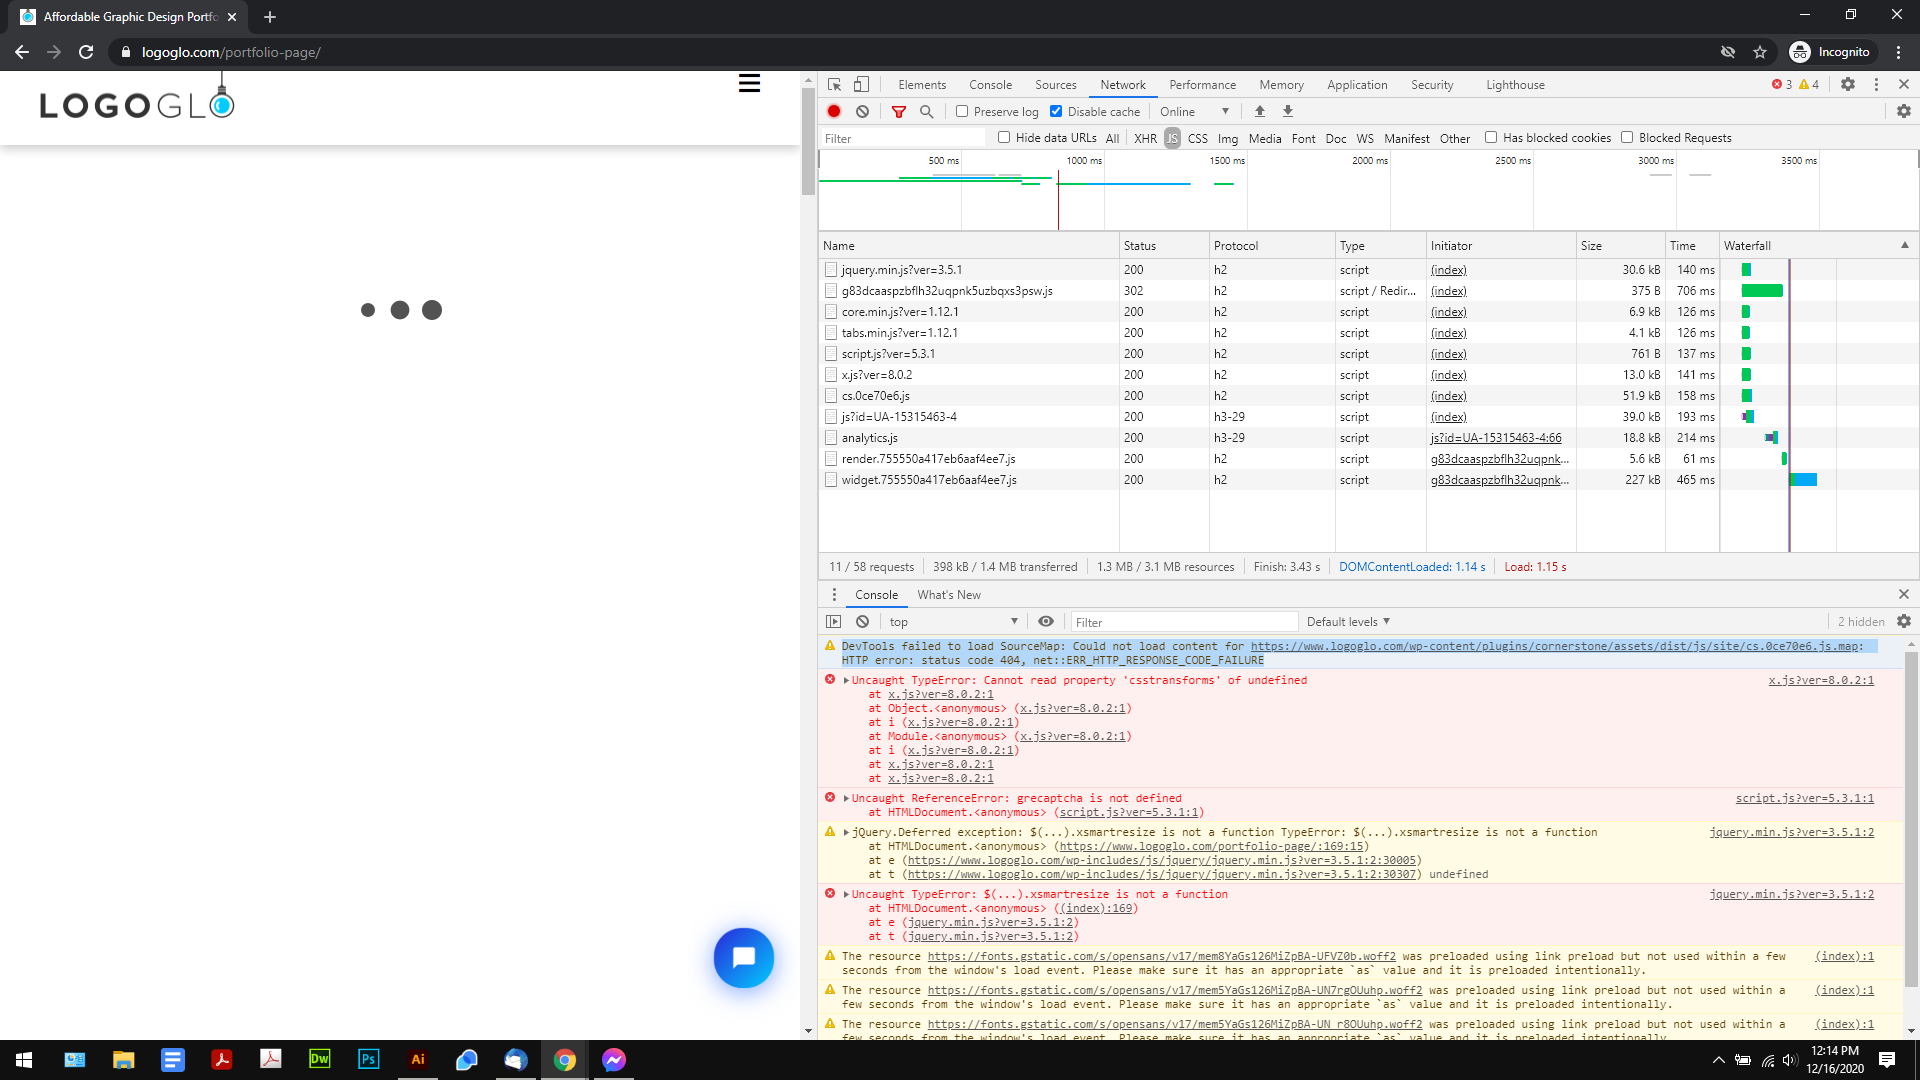The height and width of the screenshot is (1080, 1920).
Task: Check the Hide data URLs checkbox
Action: (x=1004, y=137)
